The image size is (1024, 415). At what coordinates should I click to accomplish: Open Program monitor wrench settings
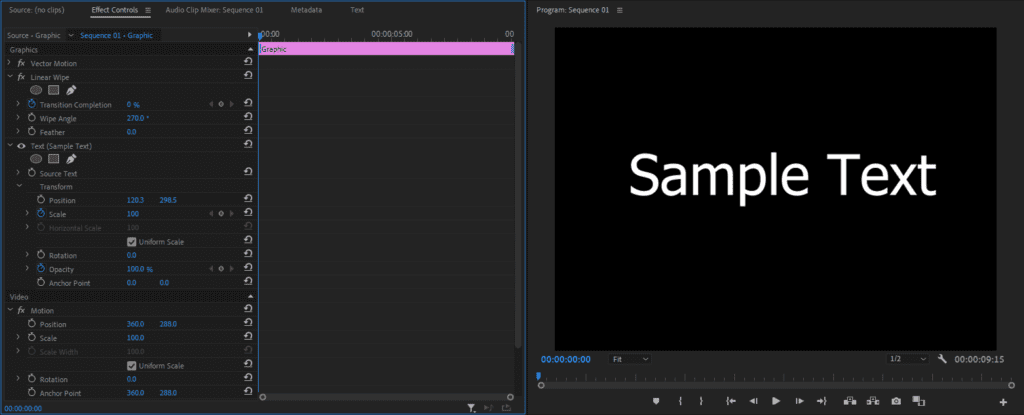942,359
